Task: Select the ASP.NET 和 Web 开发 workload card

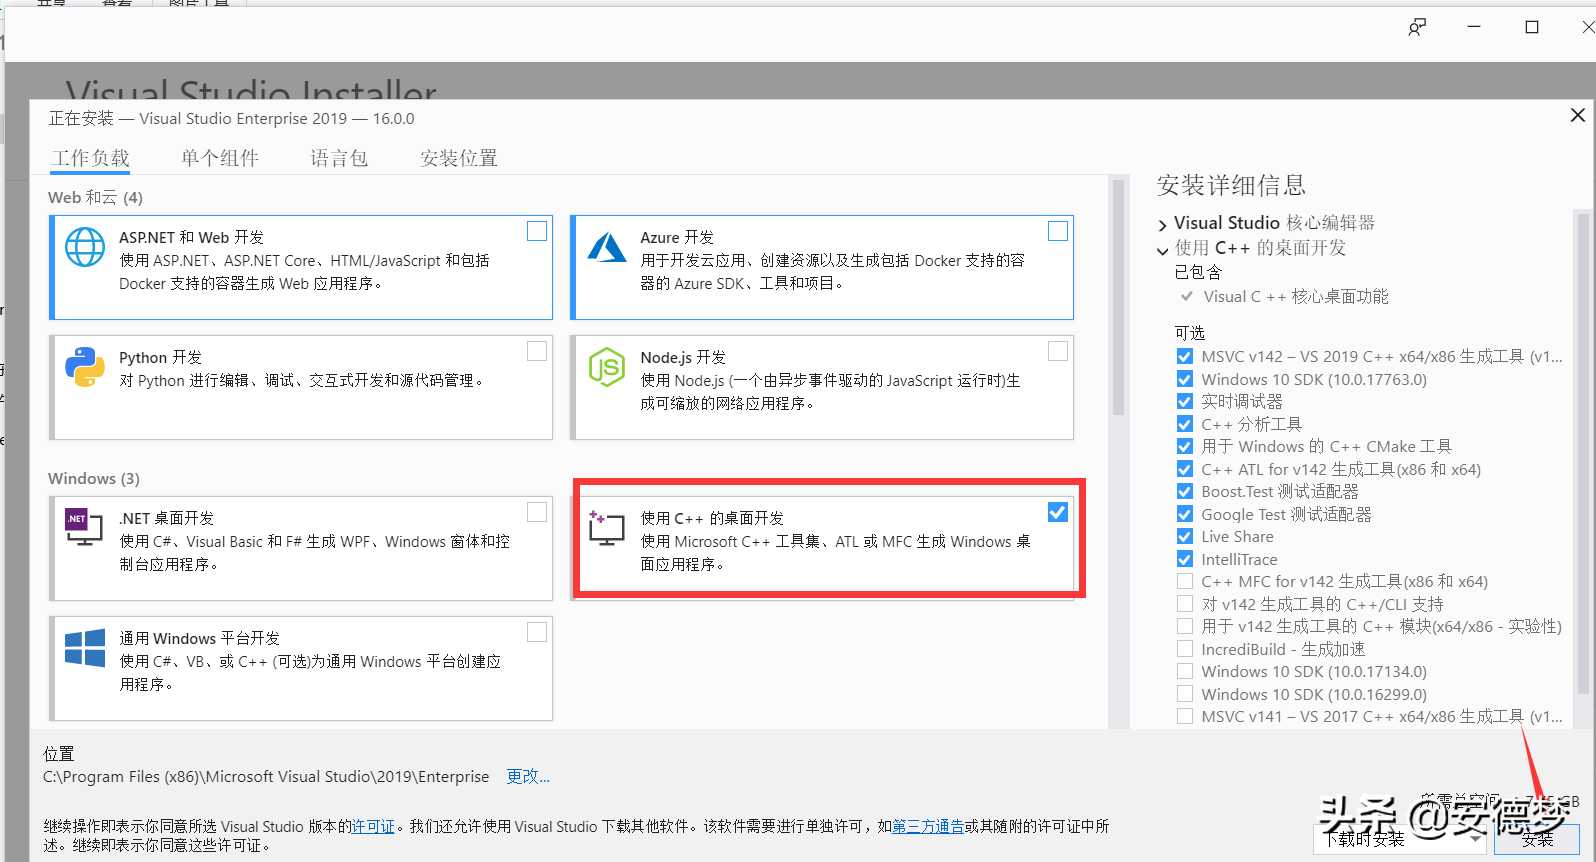Action: [x=301, y=267]
